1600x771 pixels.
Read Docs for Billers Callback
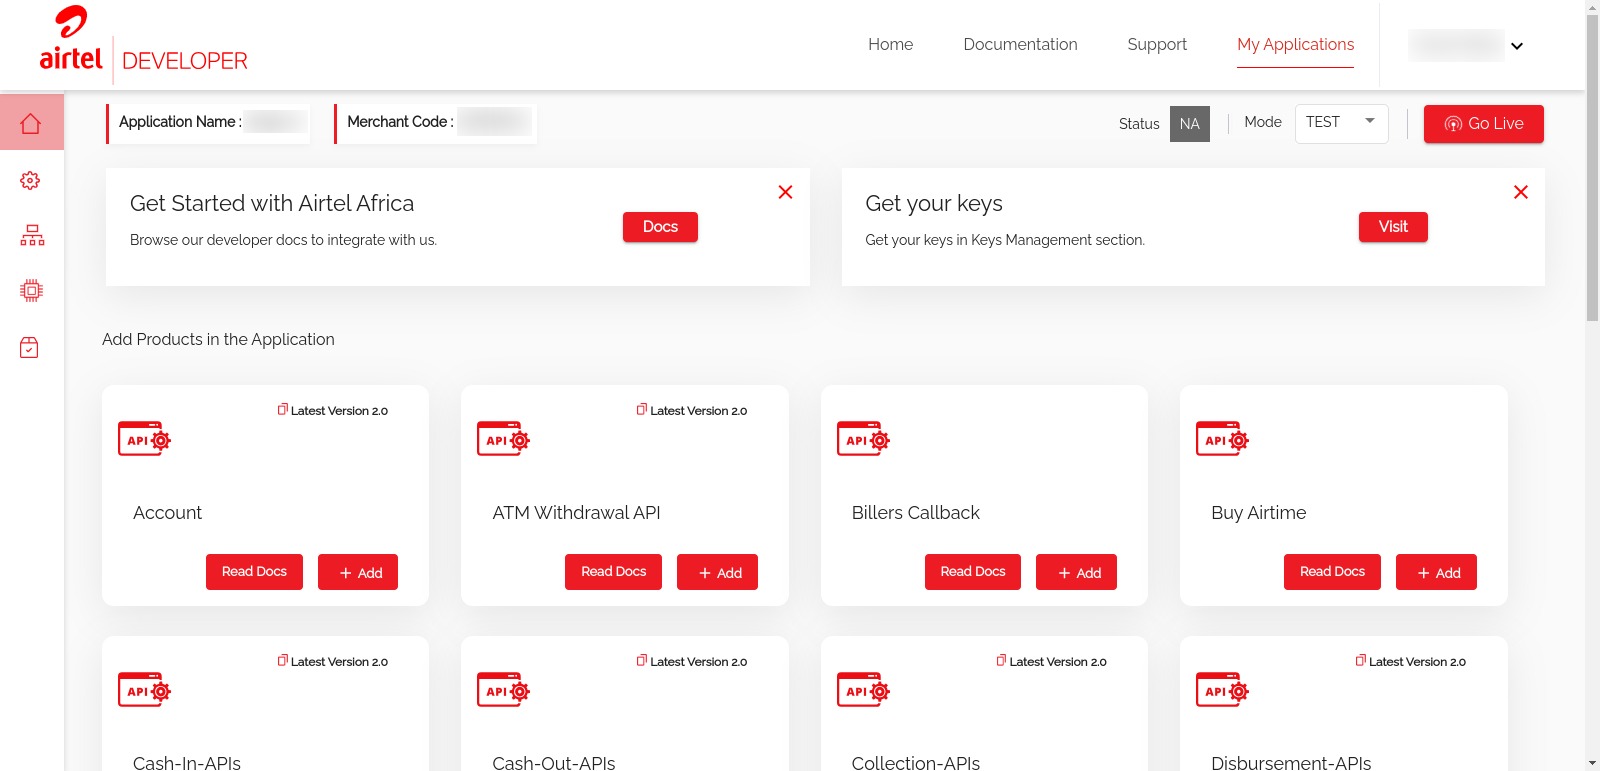point(972,572)
